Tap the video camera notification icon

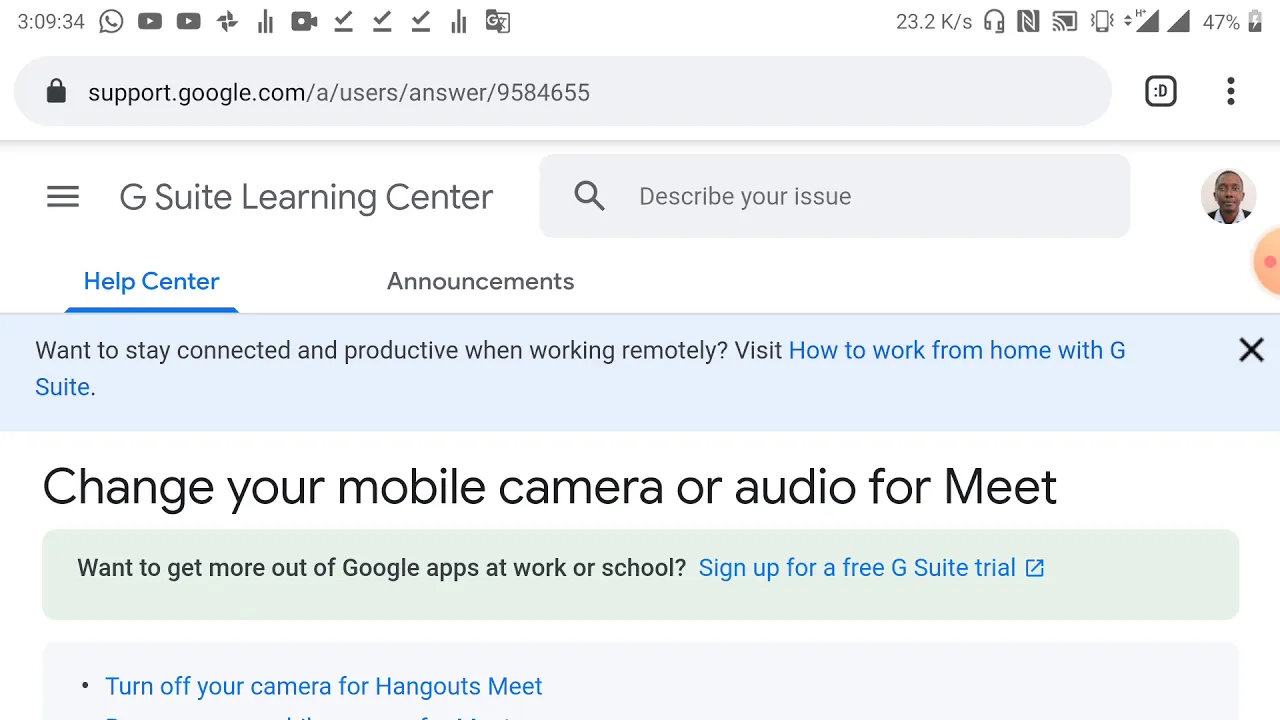pyautogui.click(x=304, y=21)
